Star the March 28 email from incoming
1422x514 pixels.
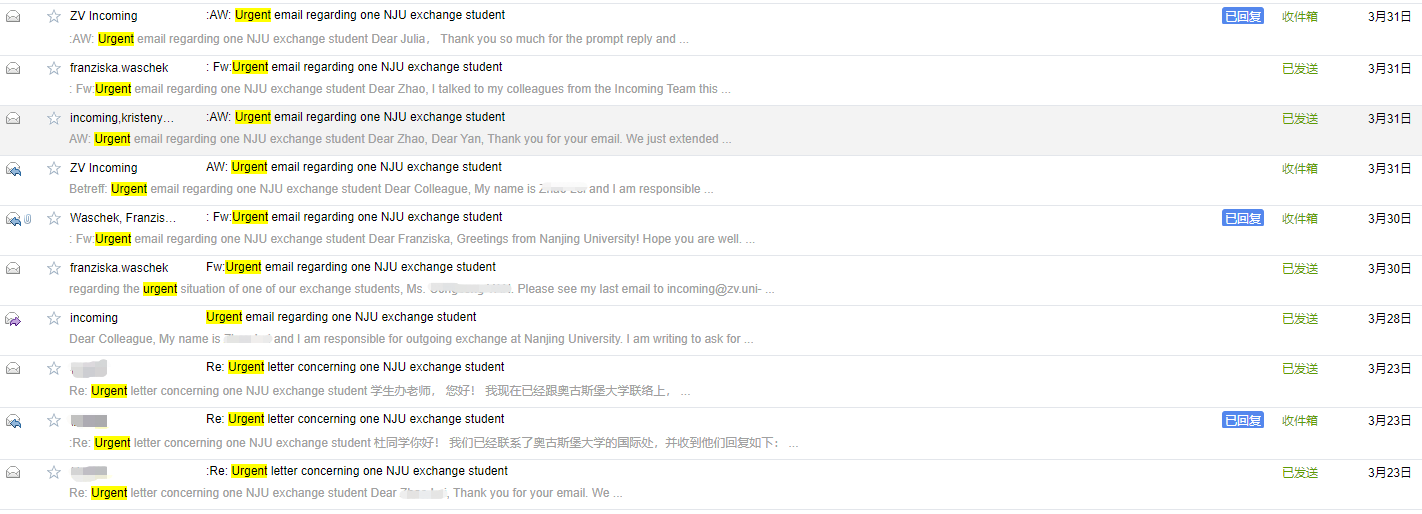(54, 318)
